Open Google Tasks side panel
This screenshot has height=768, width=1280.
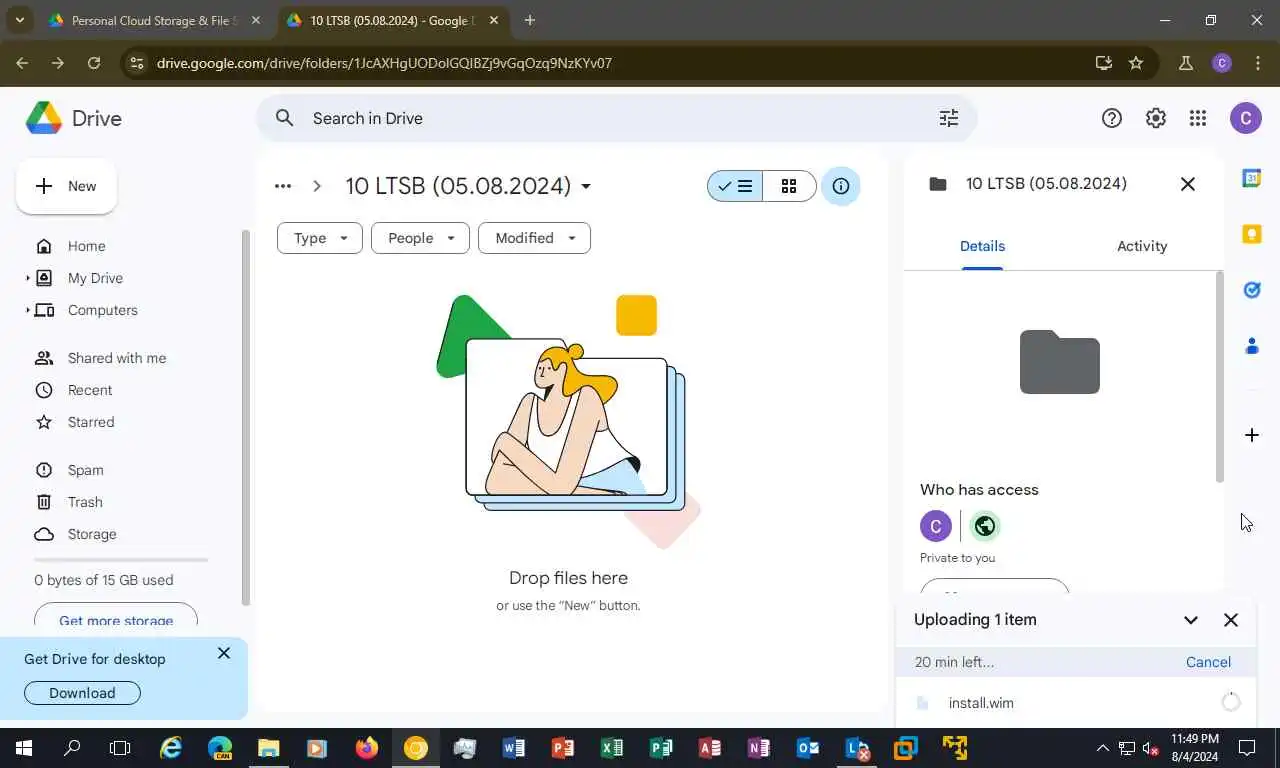[x=1252, y=290]
